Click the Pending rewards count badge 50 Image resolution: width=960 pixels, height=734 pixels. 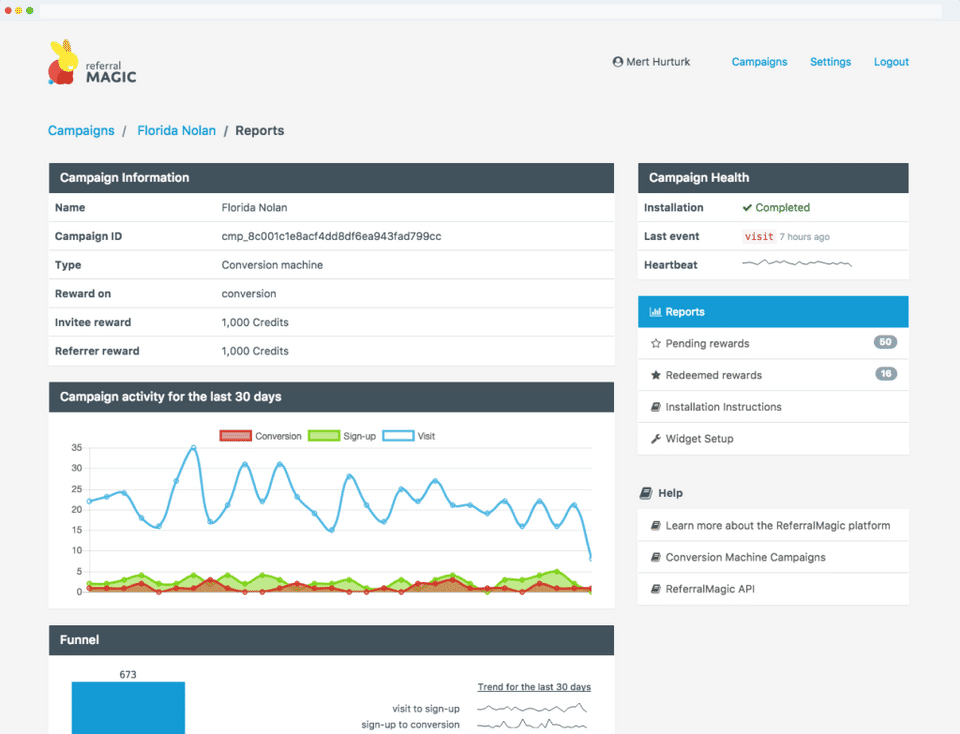pyautogui.click(x=885, y=342)
